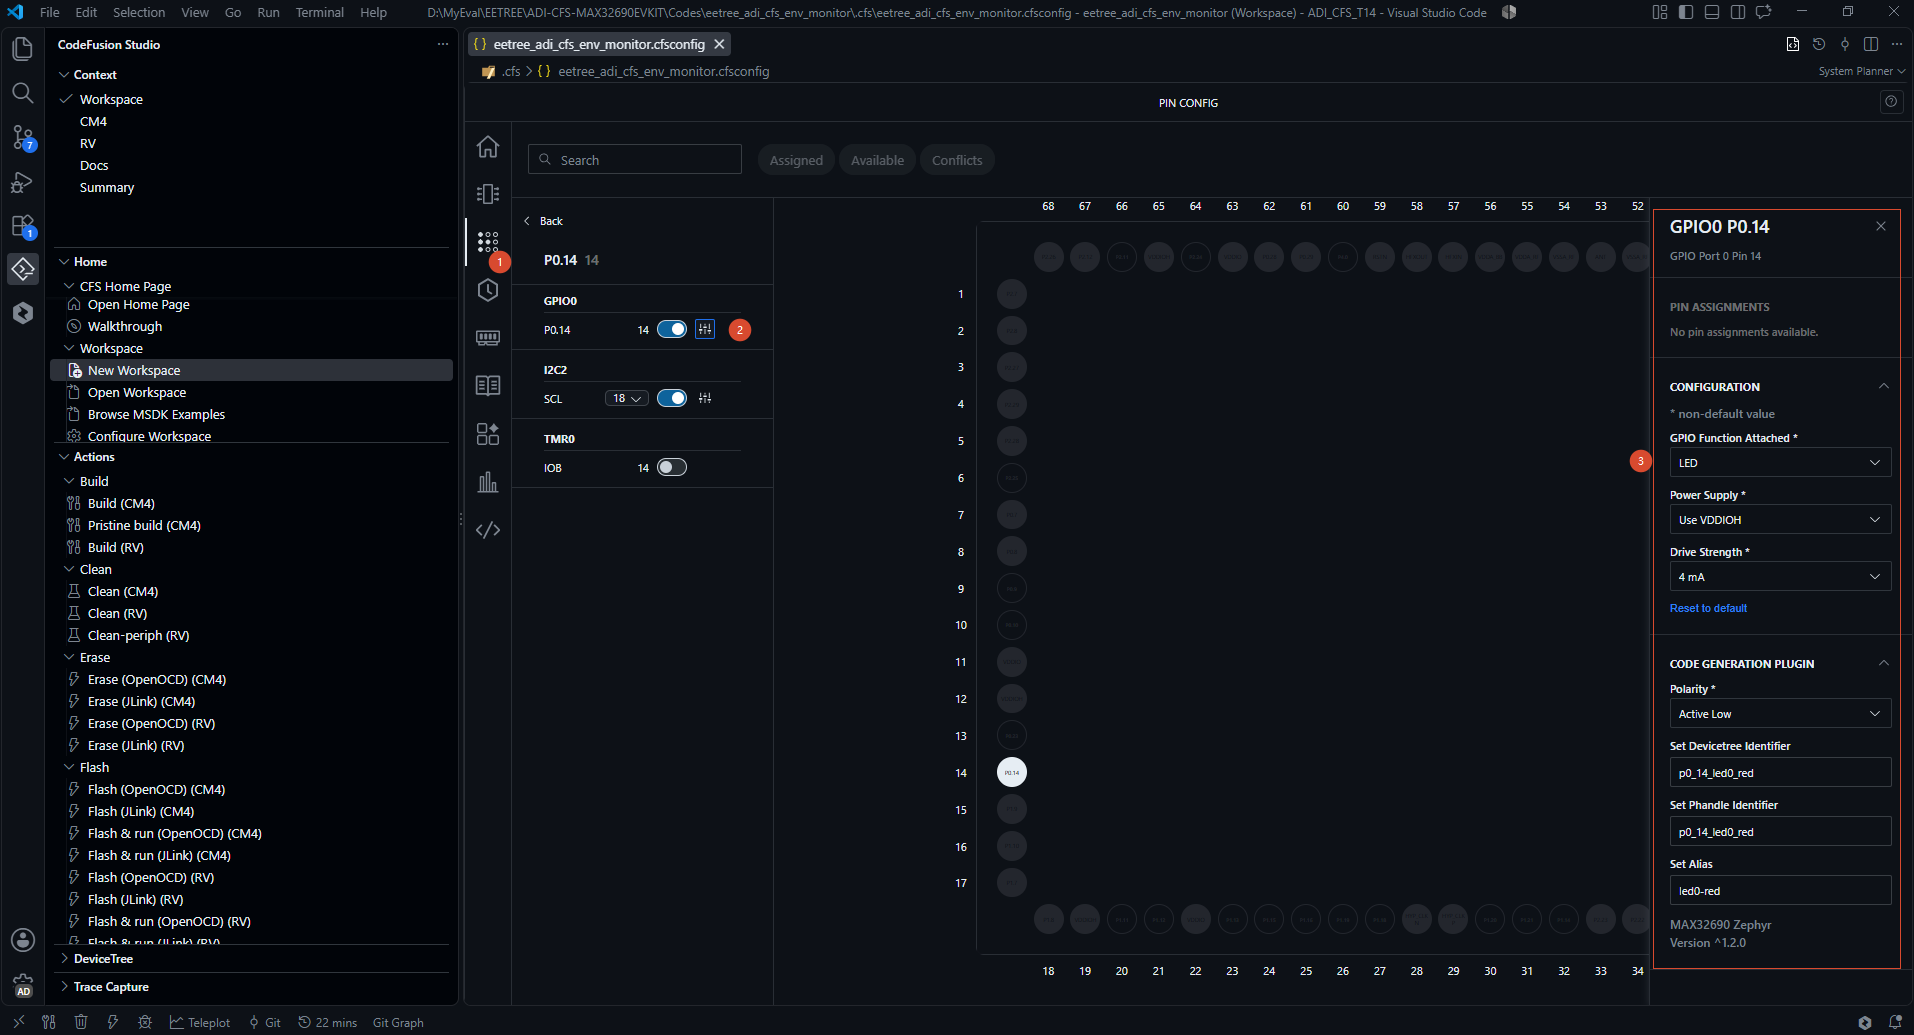This screenshot has height=1035, width=1914.
Task: Open the Drive Strength dropdown
Action: pyautogui.click(x=1780, y=577)
